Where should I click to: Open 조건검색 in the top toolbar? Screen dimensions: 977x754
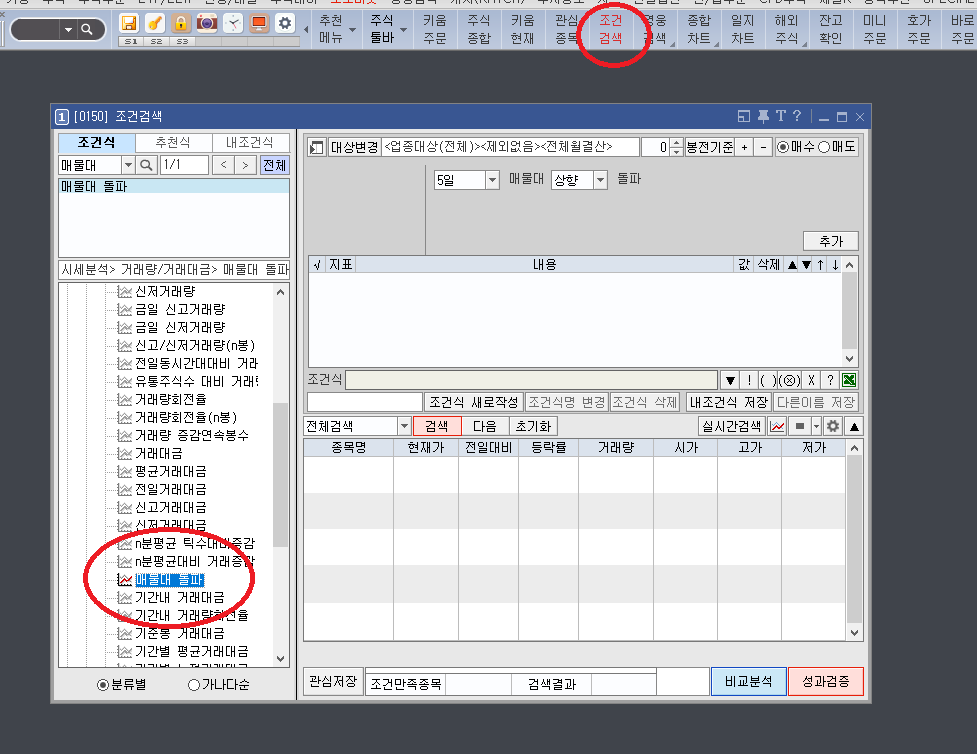click(611, 29)
